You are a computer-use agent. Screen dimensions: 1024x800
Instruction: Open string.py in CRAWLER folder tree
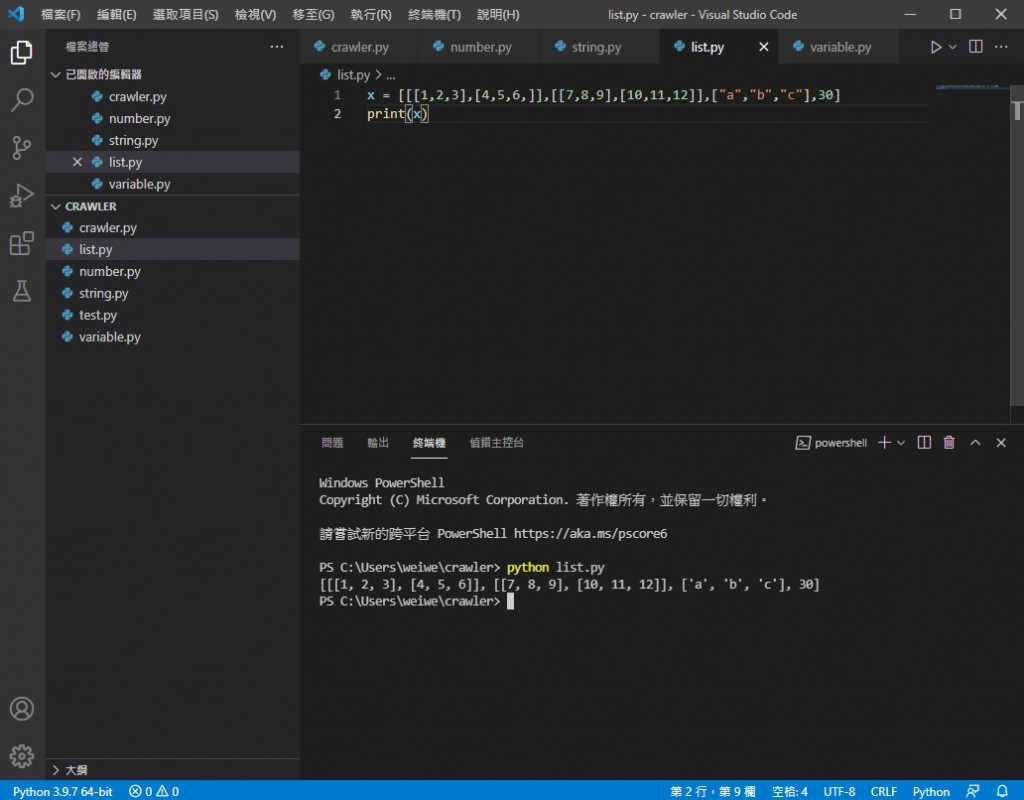pyautogui.click(x=172, y=293)
